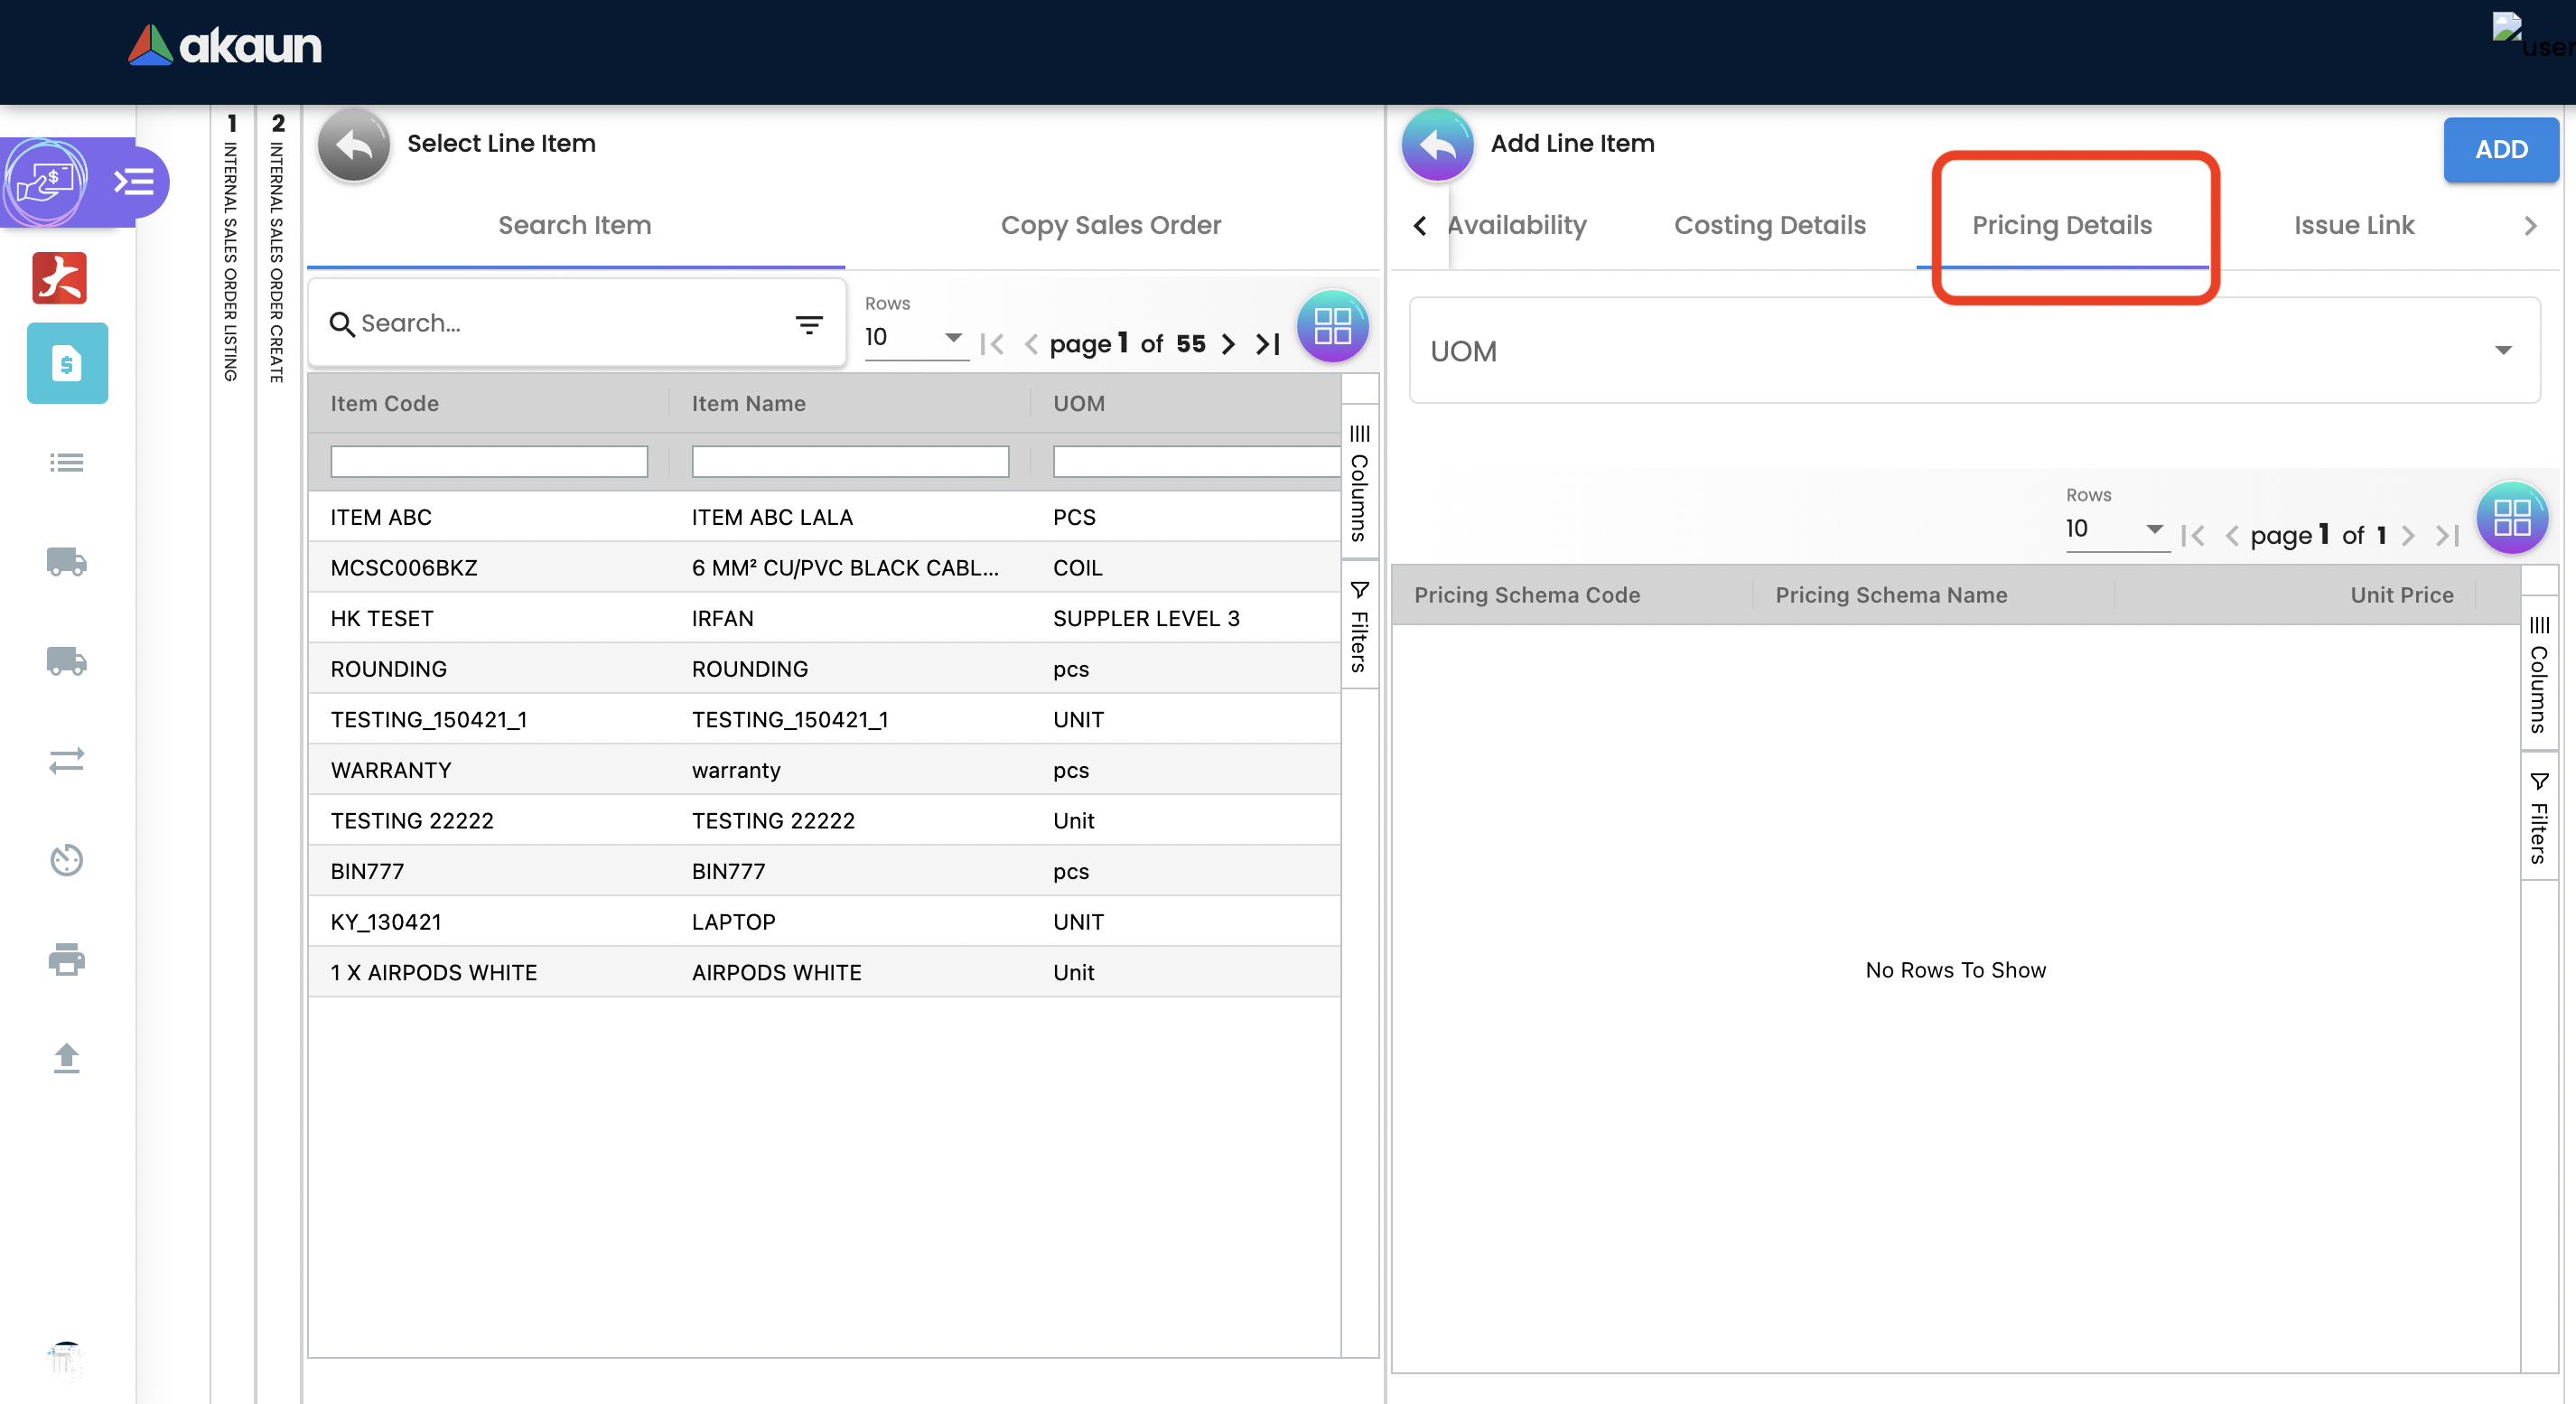The image size is (2576, 1404).
Task: Click the search filter options icon
Action: pos(808,324)
